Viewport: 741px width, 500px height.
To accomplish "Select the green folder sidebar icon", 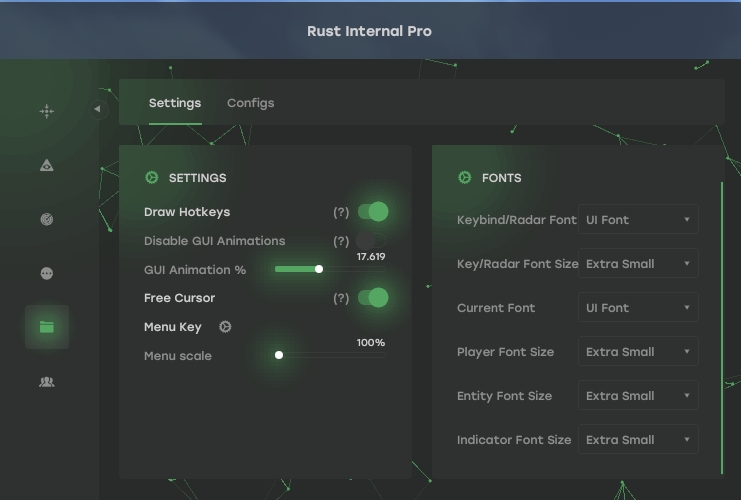I will pos(47,327).
